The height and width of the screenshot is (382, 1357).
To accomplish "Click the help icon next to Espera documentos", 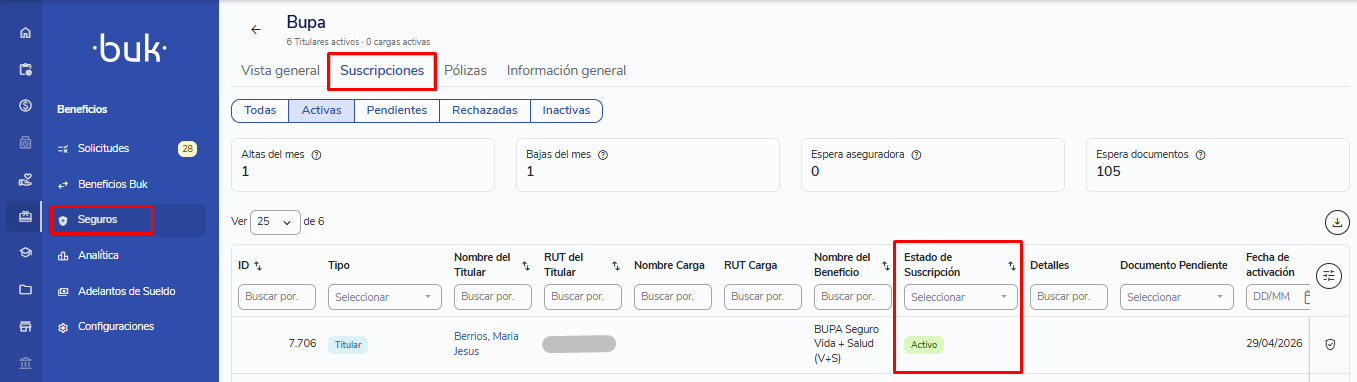I will pos(1200,155).
